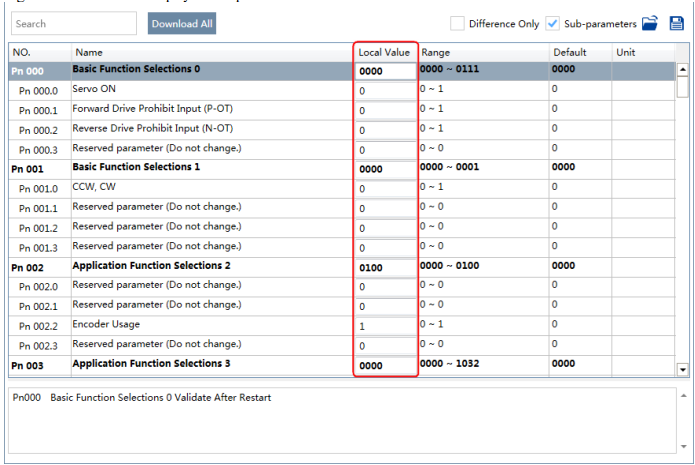Click description pane scroll down arrow
This screenshot has height=465, width=695.
[683, 446]
